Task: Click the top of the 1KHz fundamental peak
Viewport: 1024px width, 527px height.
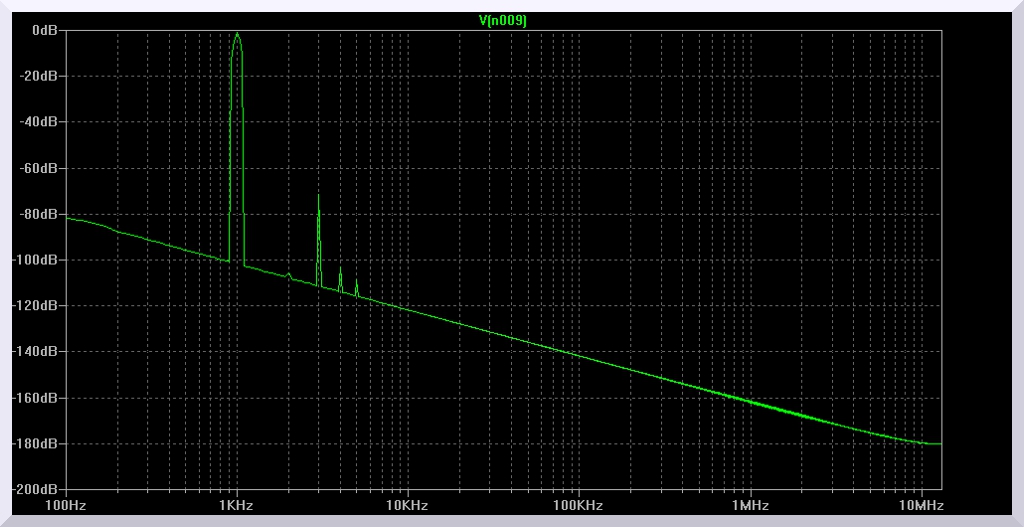Action: click(237, 34)
